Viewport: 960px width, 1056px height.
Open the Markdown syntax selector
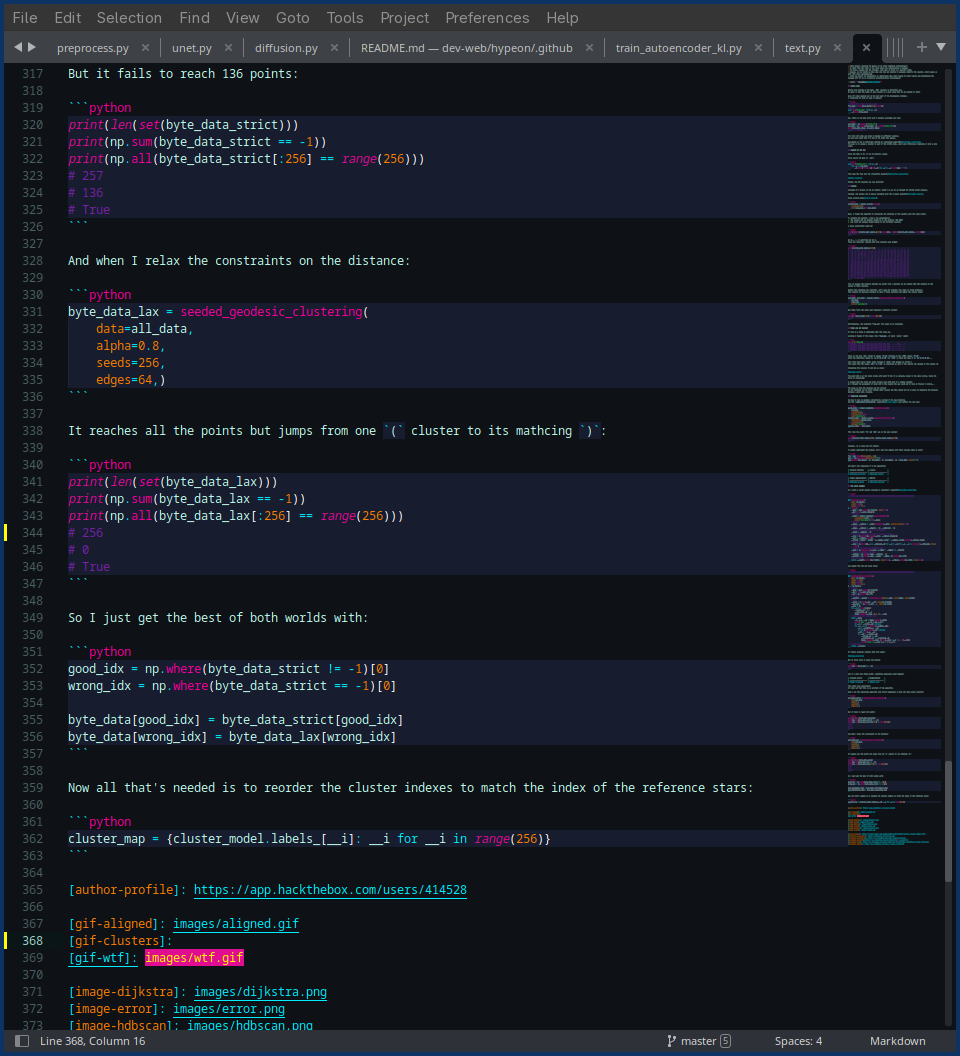[897, 1041]
